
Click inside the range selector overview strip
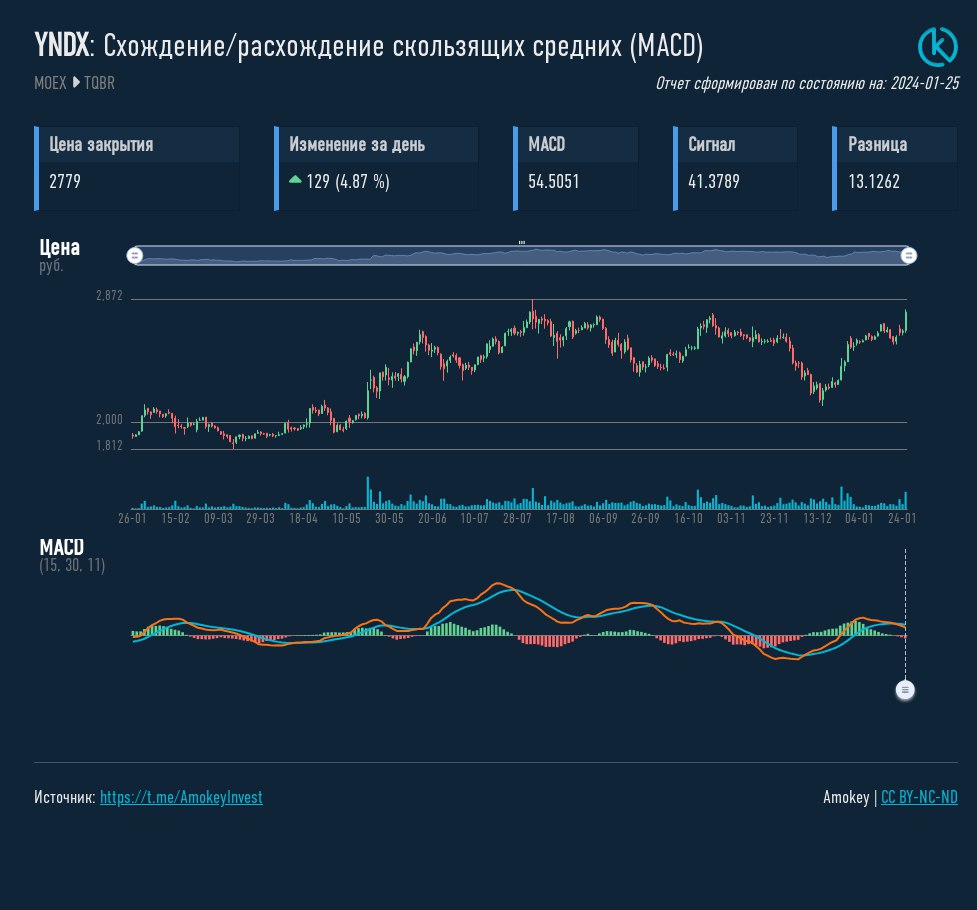tap(522, 256)
